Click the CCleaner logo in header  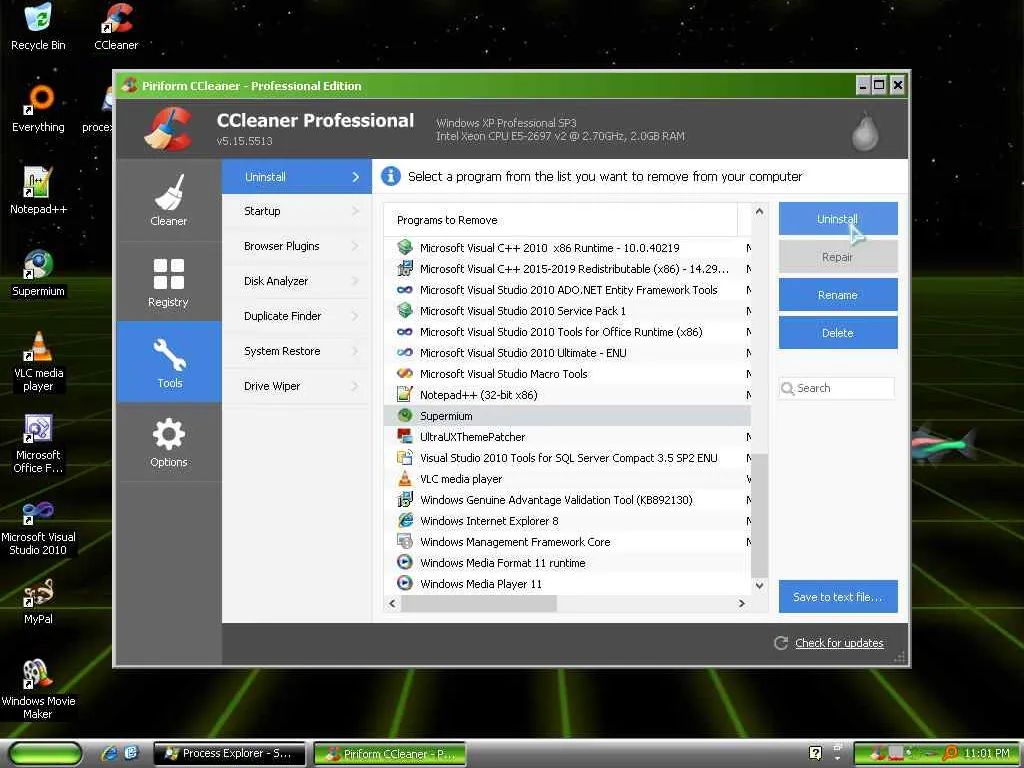168,129
